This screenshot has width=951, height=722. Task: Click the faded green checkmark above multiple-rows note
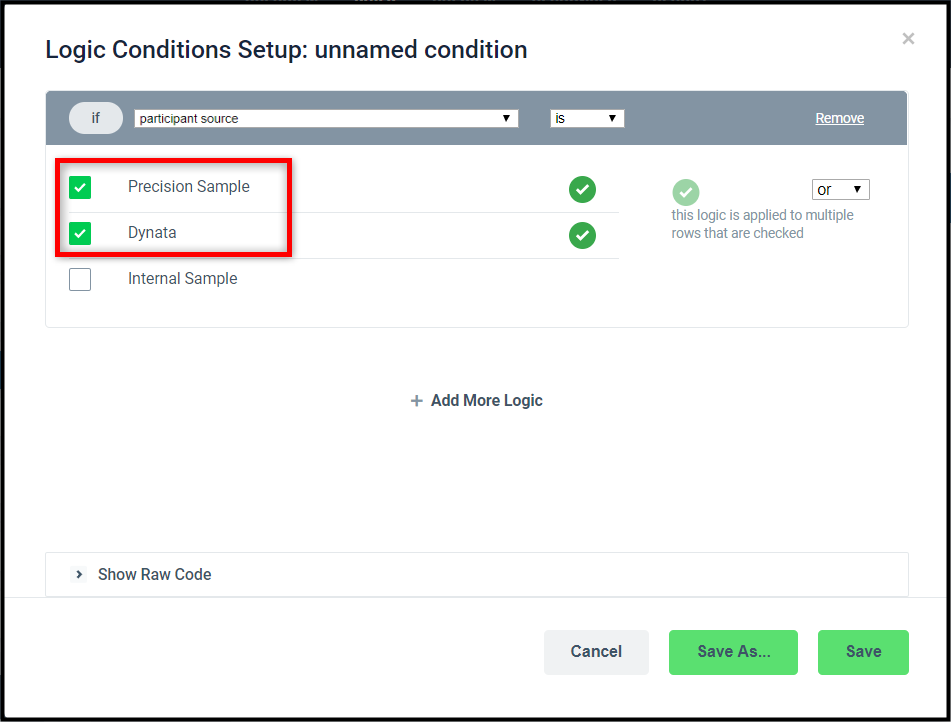685,192
